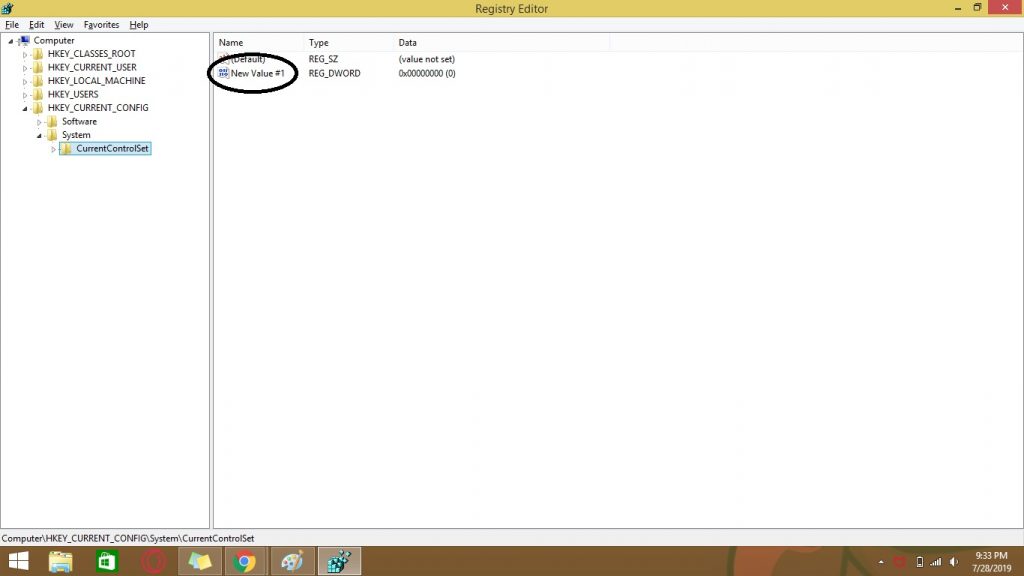Collapse HKEY_CURRENT_CONFIG key
1024x576 pixels.
tap(25, 108)
